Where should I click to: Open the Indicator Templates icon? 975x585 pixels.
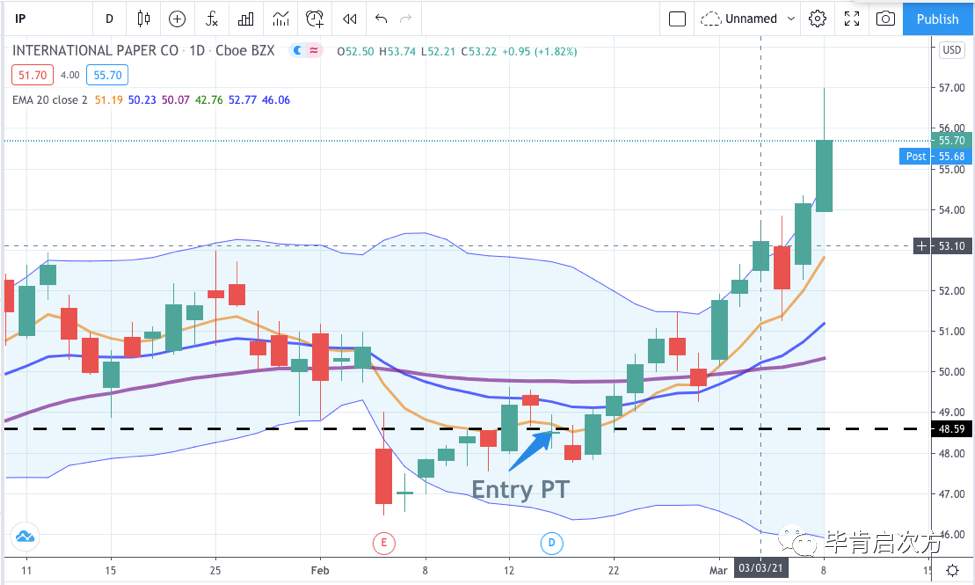280,19
